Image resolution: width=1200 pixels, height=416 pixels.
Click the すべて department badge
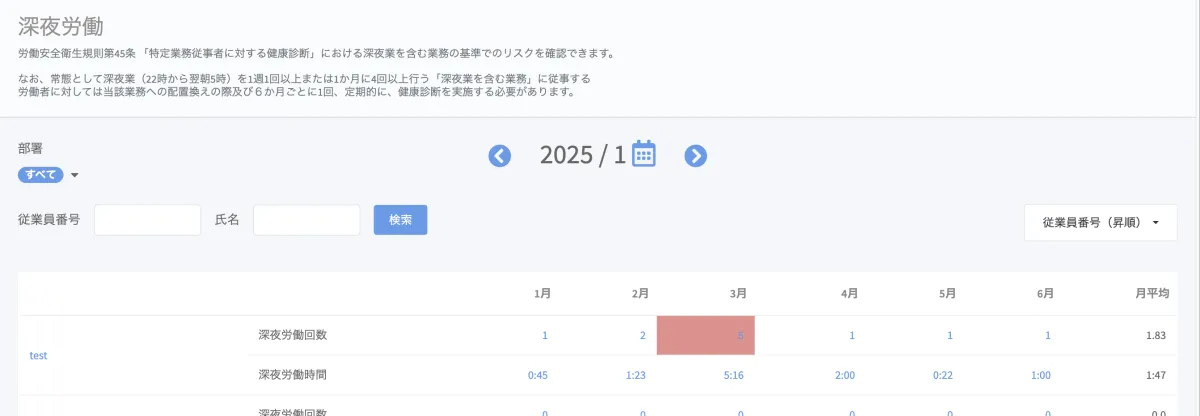[x=41, y=175]
